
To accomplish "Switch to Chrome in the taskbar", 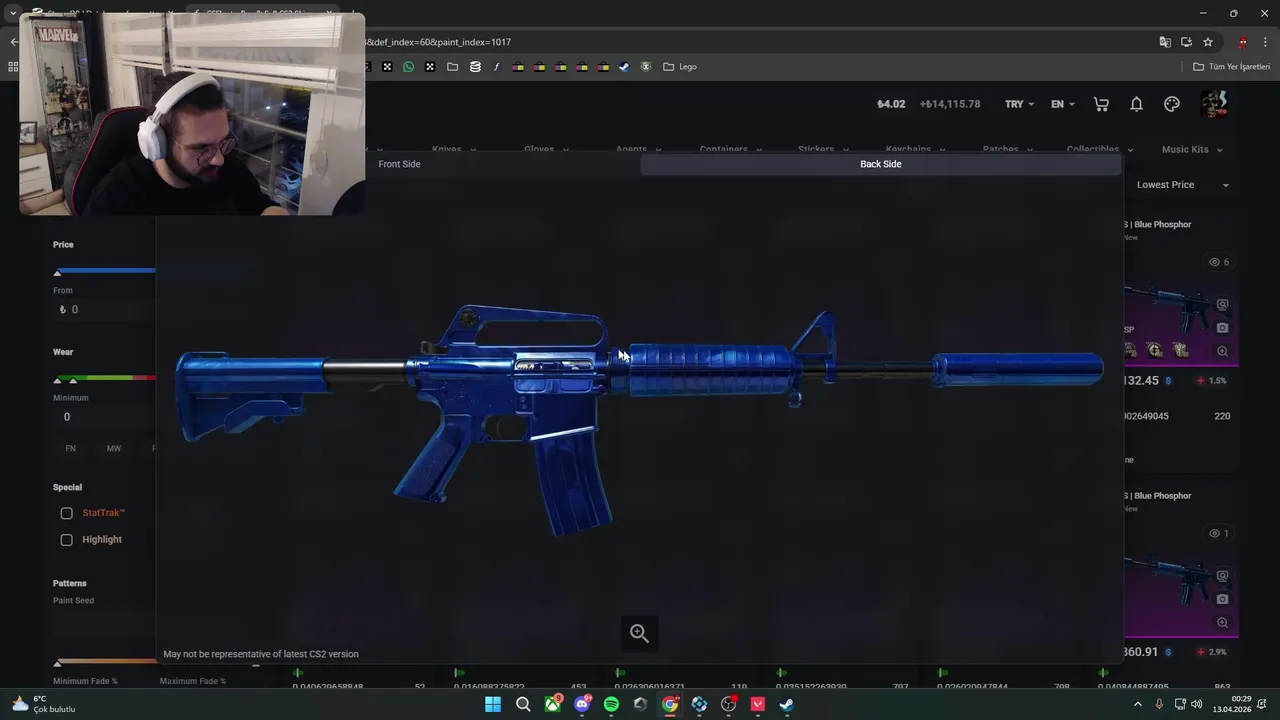I will 670,704.
